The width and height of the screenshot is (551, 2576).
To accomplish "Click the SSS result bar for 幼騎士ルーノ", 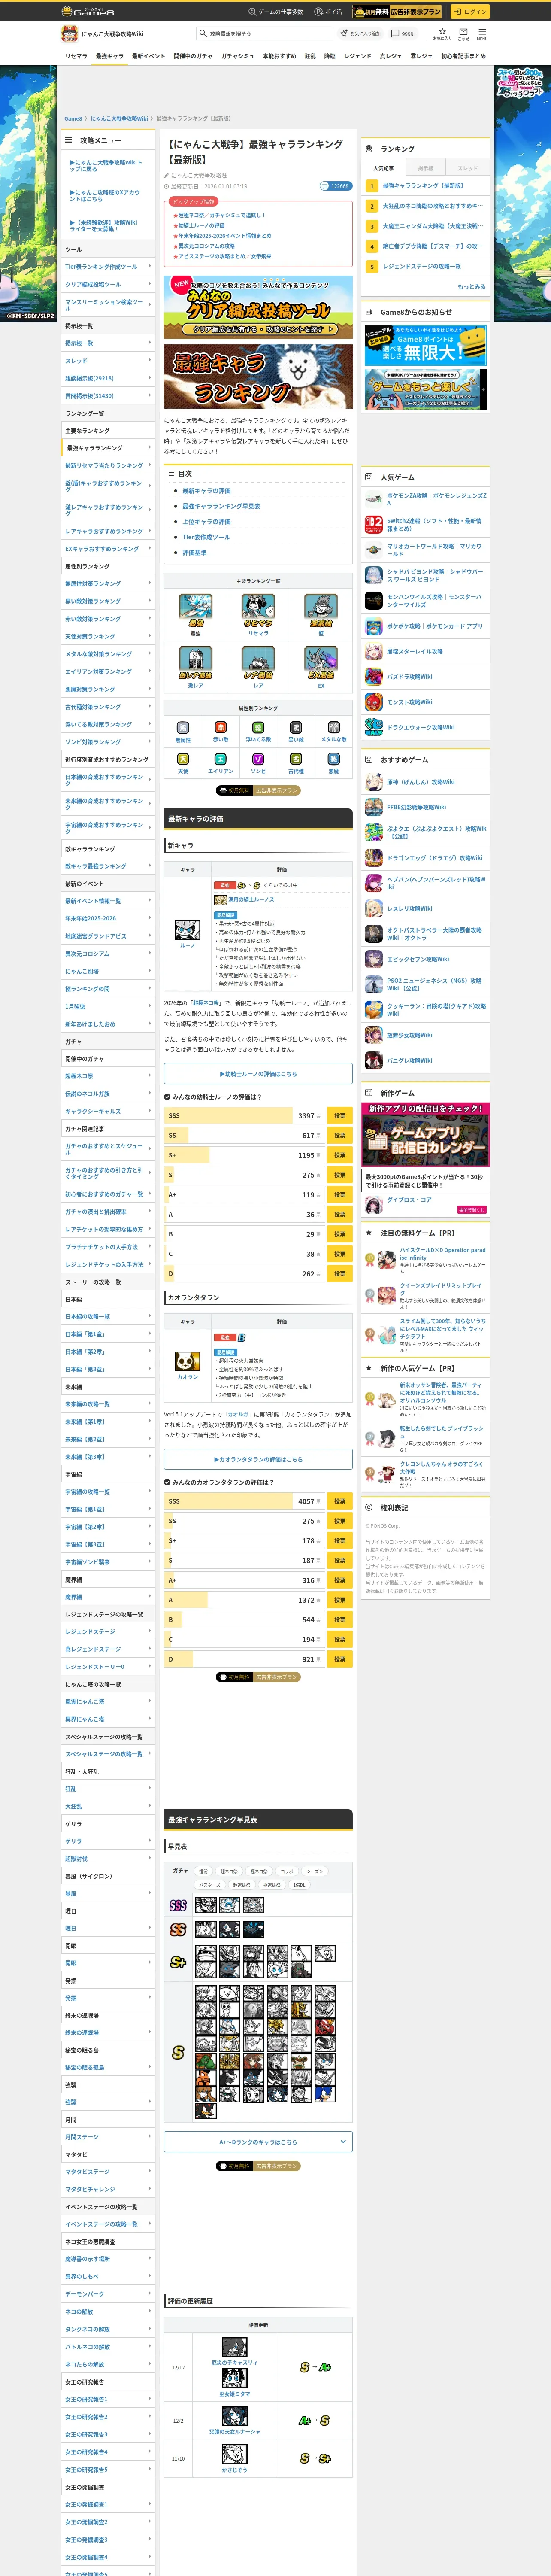I will point(245,1115).
